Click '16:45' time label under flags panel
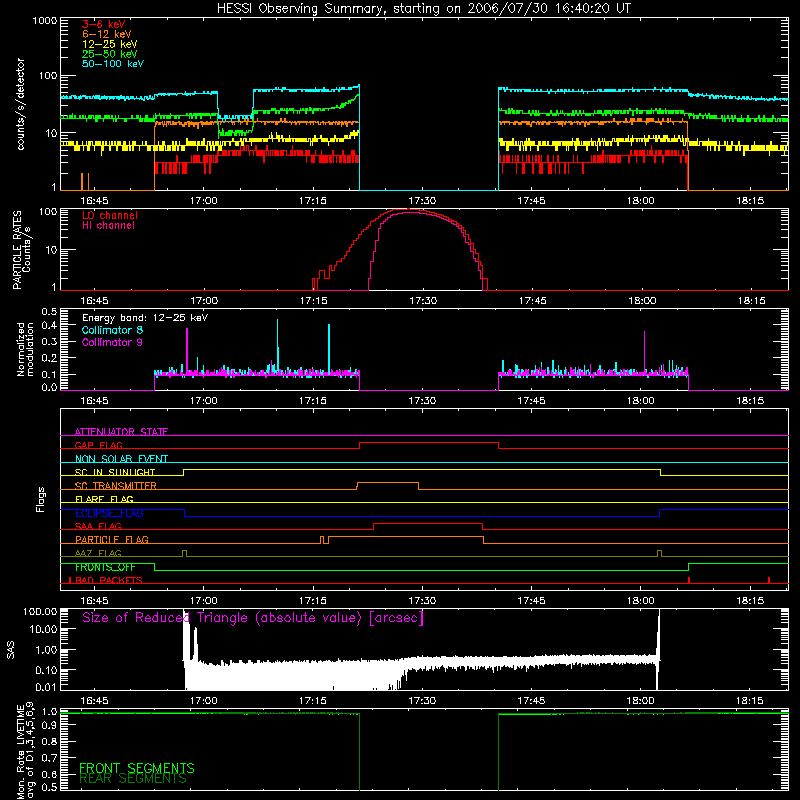The height and width of the screenshot is (800, 800). [x=94, y=601]
